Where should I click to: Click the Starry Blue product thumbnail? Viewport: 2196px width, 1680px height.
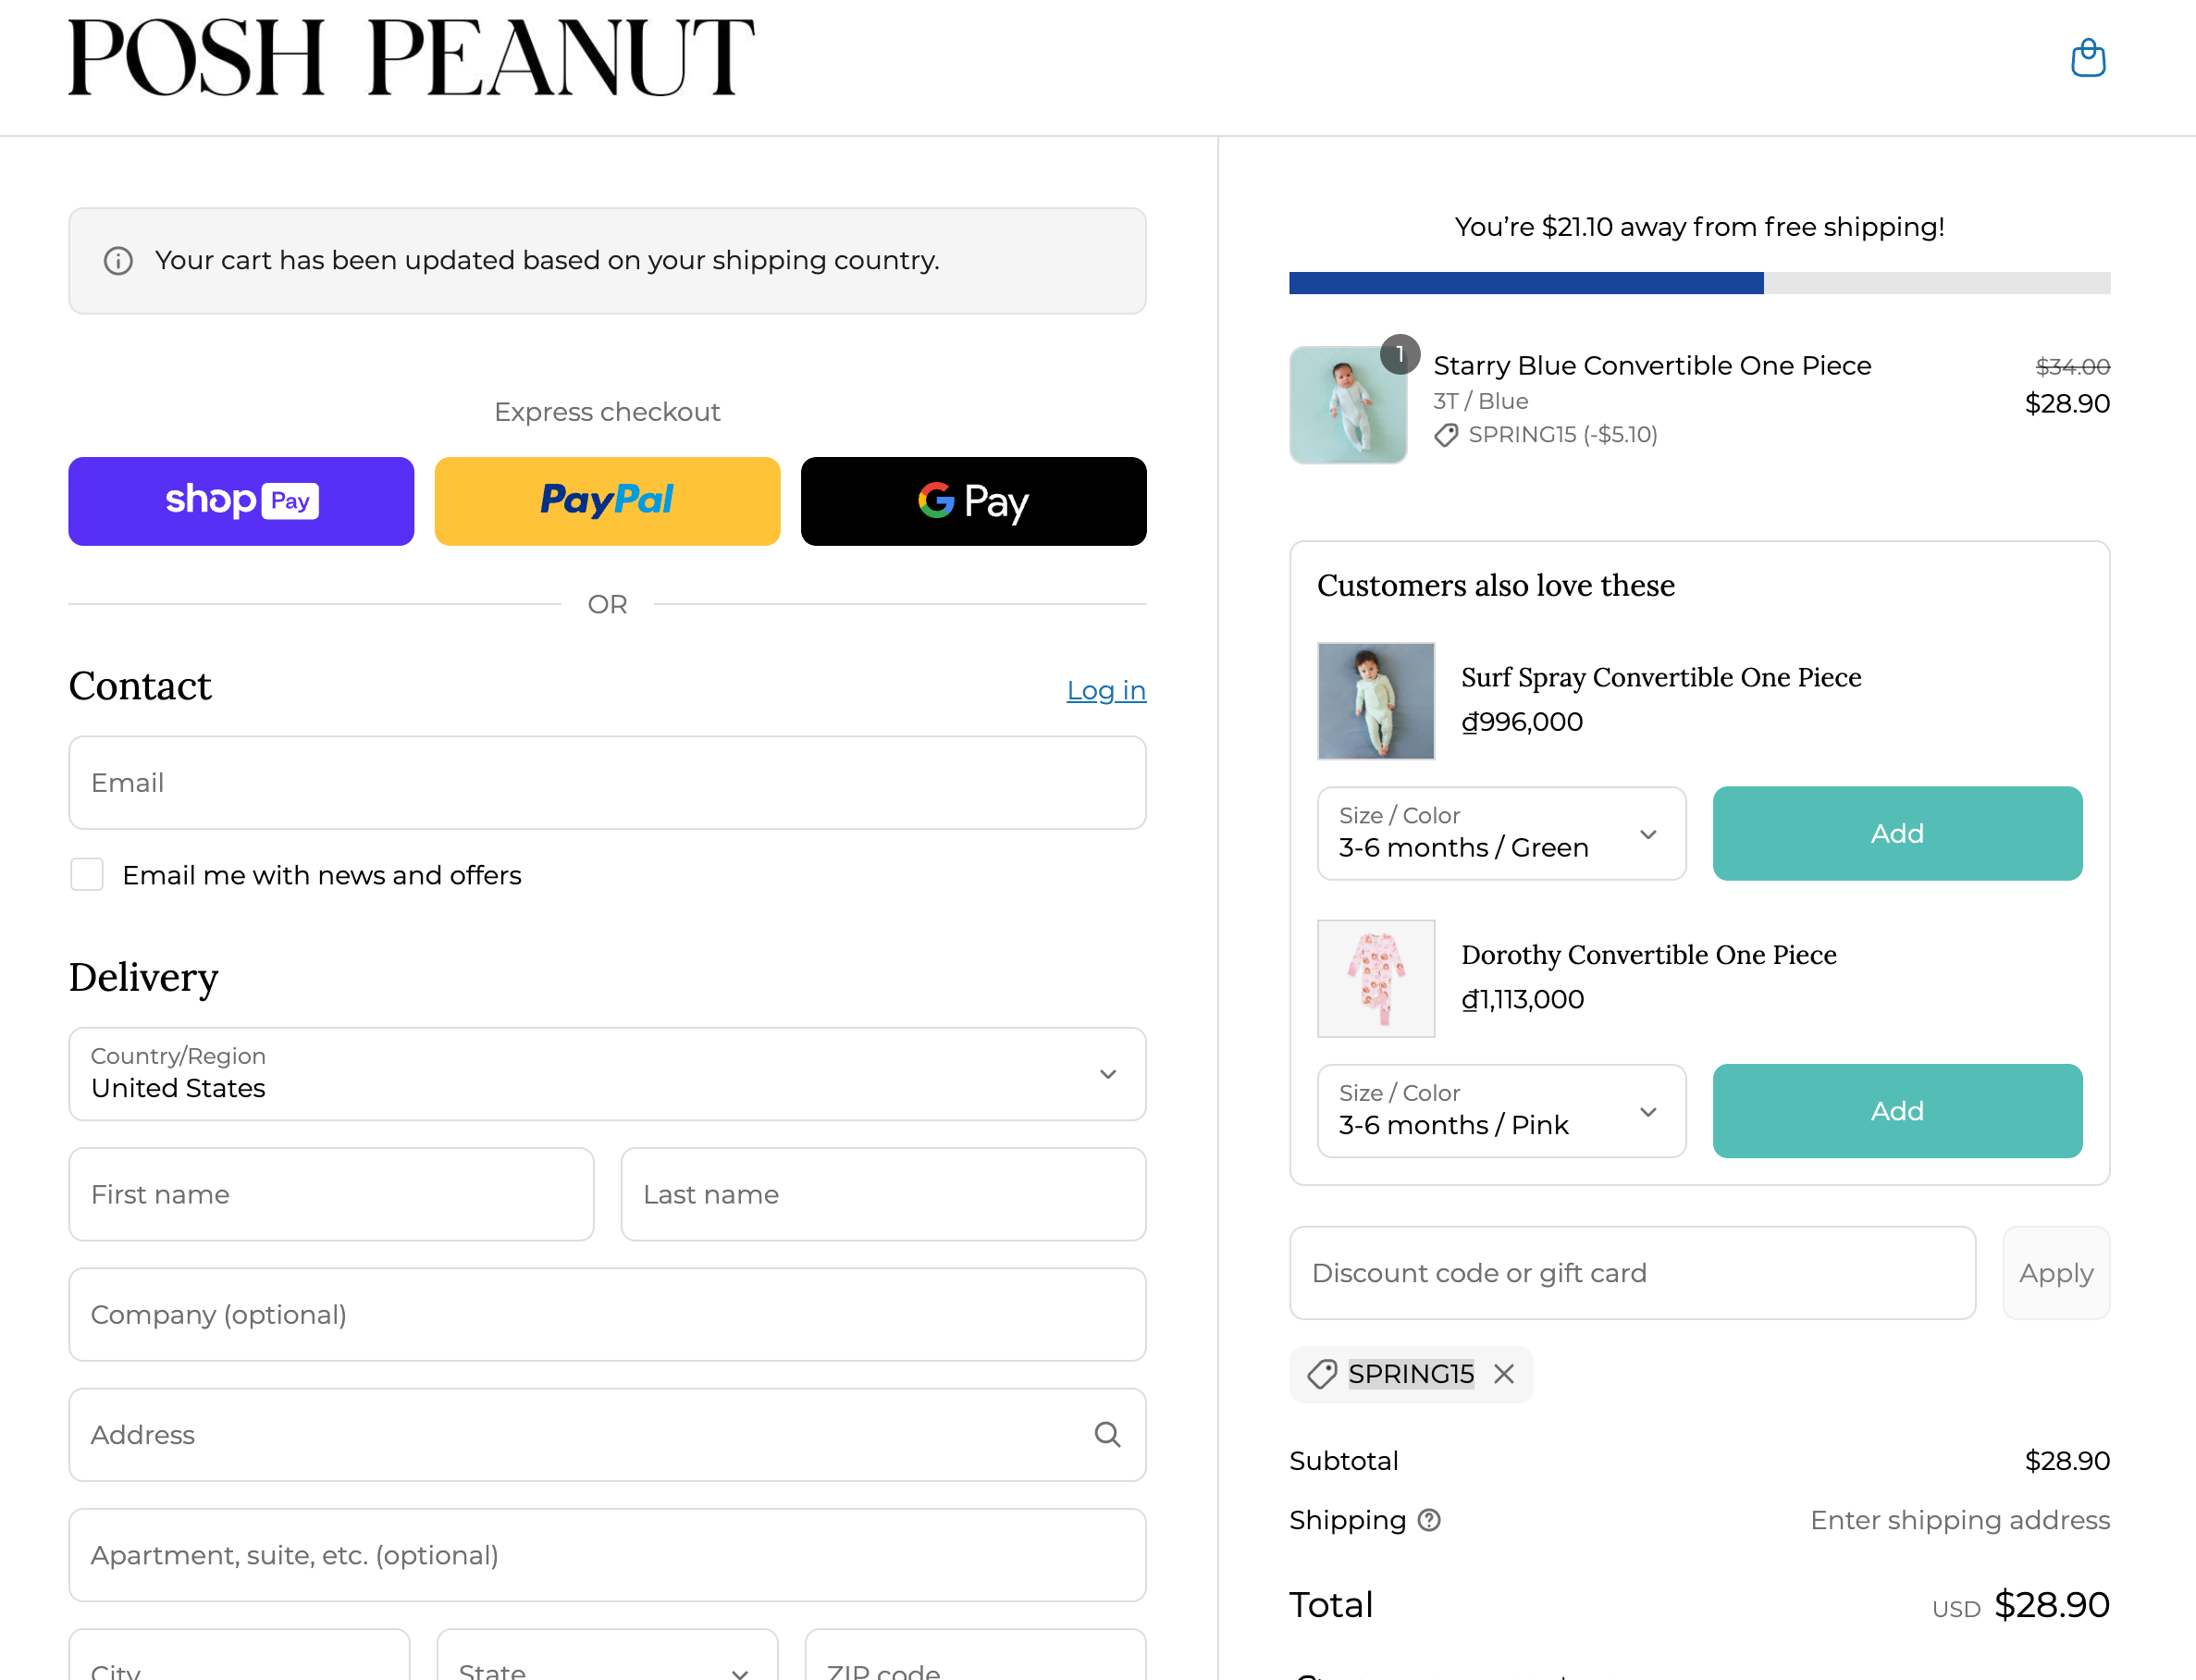(x=1348, y=405)
